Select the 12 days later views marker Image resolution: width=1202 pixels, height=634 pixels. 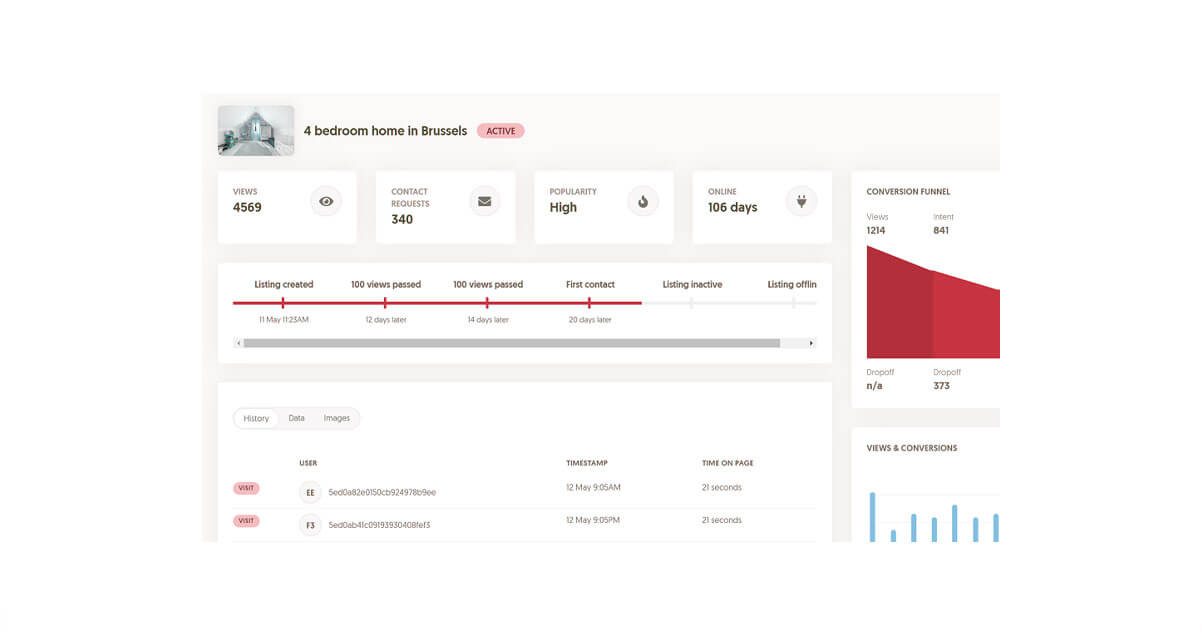[385, 302]
